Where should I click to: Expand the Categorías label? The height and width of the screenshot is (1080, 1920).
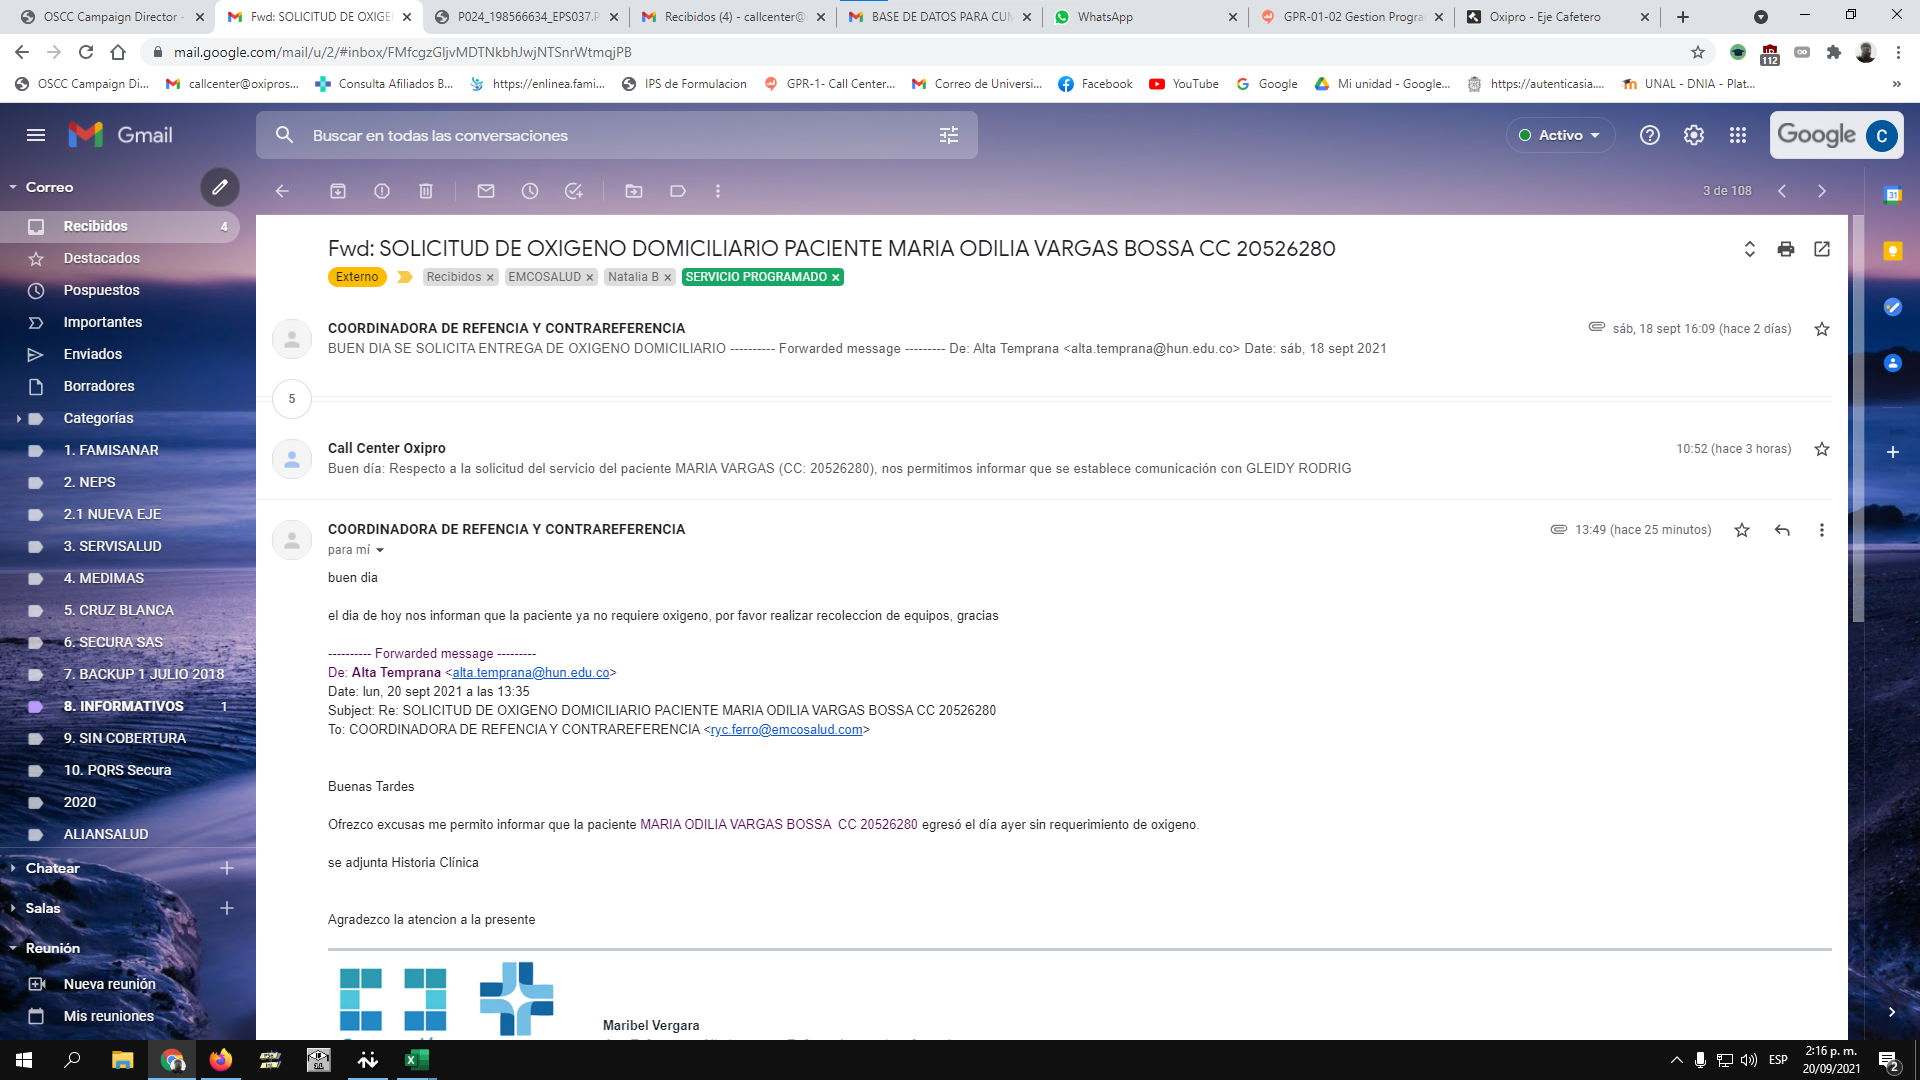[19, 418]
